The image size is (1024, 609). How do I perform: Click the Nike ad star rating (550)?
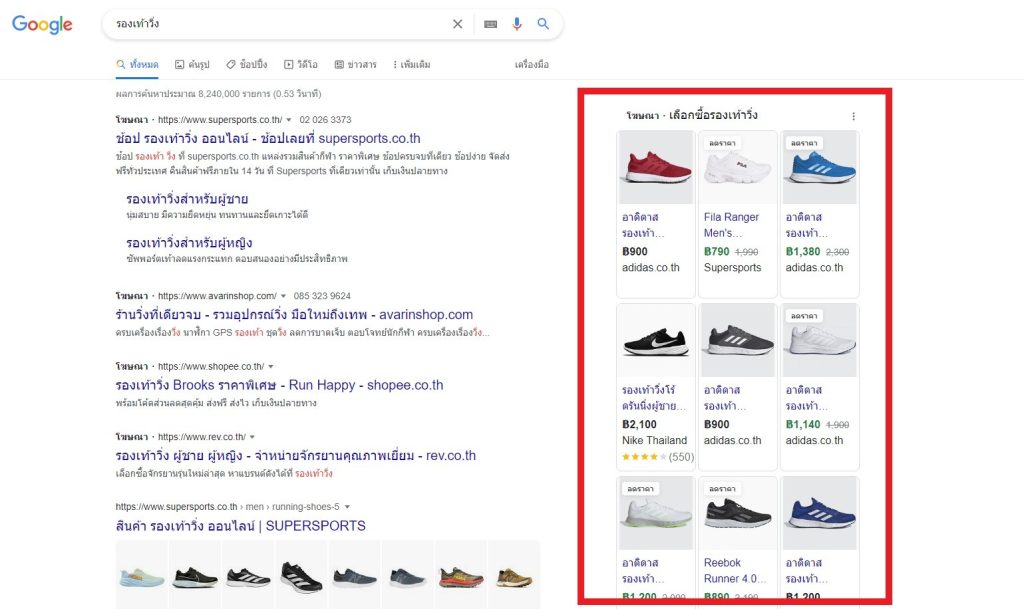tap(658, 457)
